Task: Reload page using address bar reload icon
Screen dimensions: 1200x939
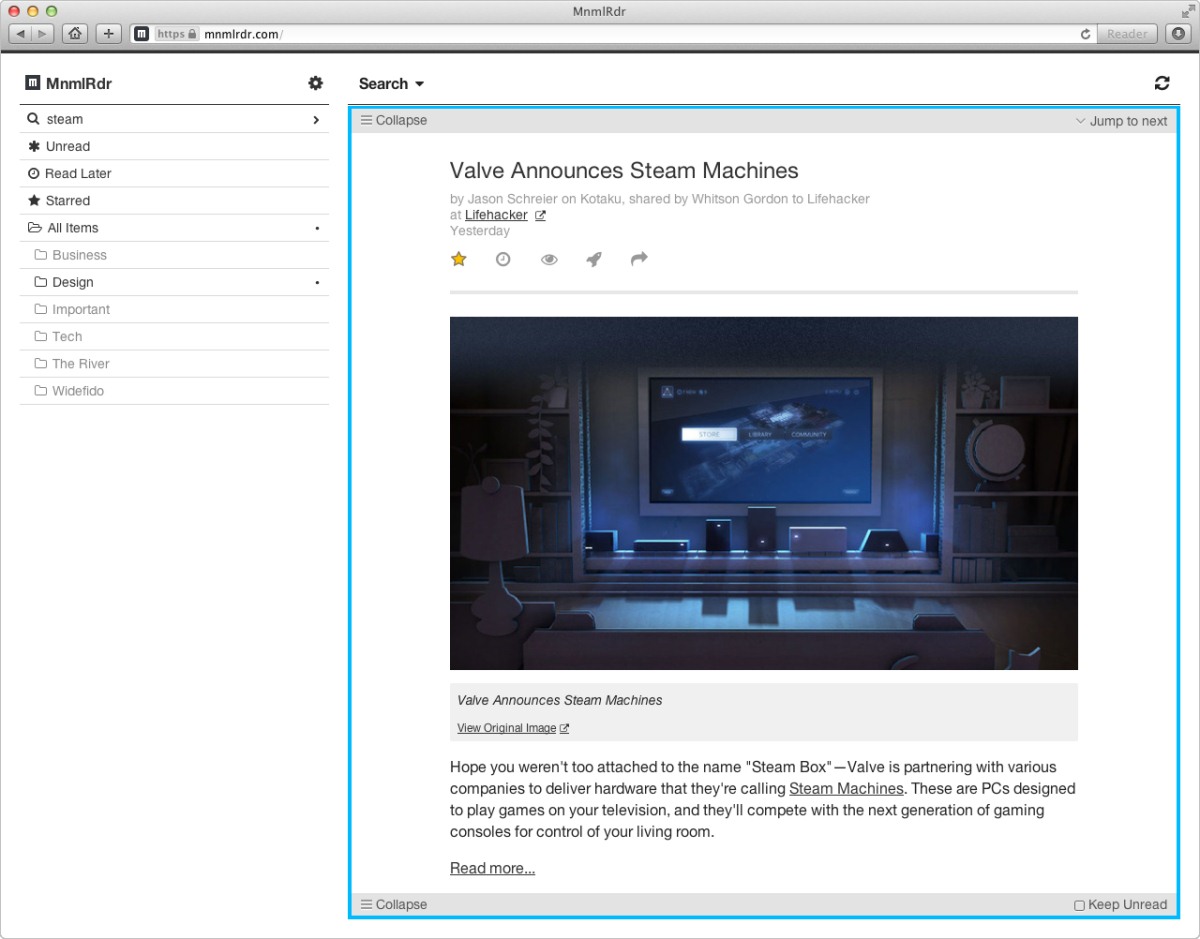Action: coord(1085,34)
